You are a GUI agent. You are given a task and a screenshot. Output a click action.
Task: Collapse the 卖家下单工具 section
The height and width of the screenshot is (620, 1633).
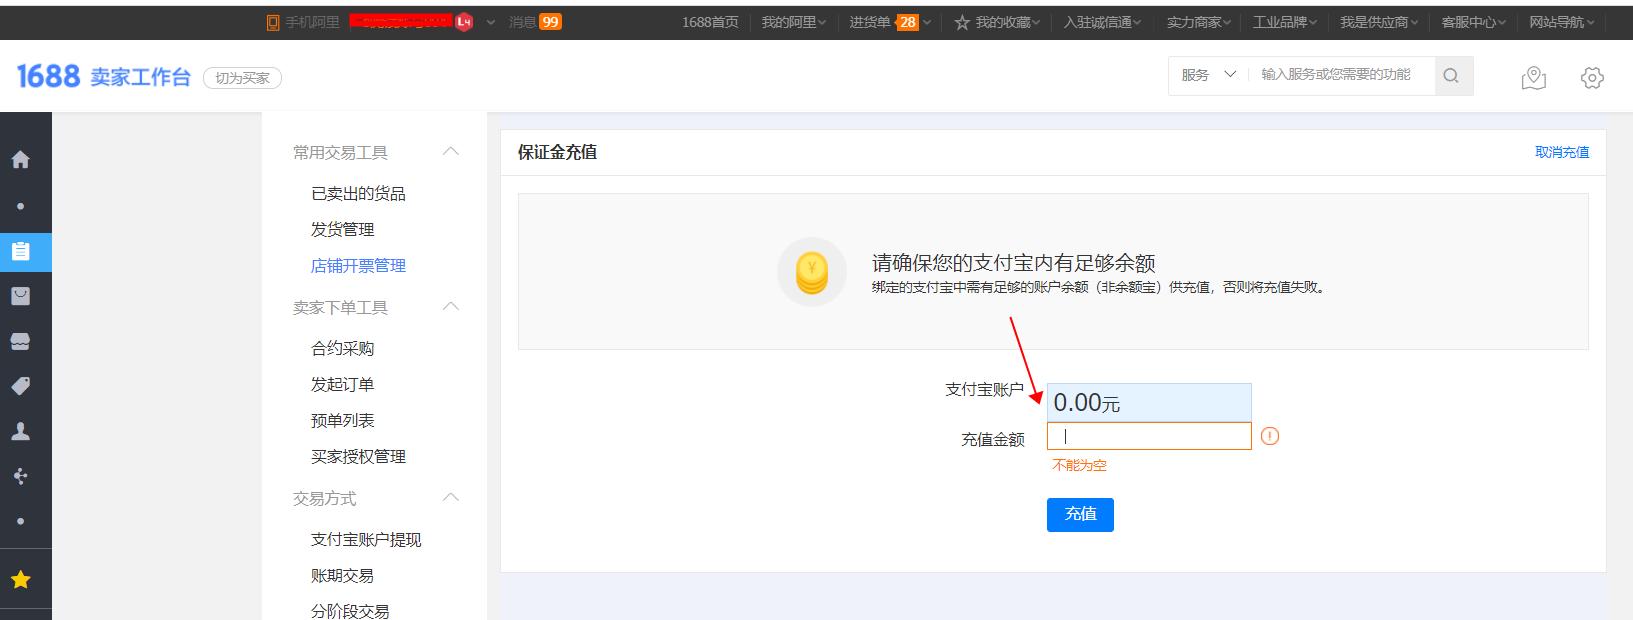coord(451,307)
